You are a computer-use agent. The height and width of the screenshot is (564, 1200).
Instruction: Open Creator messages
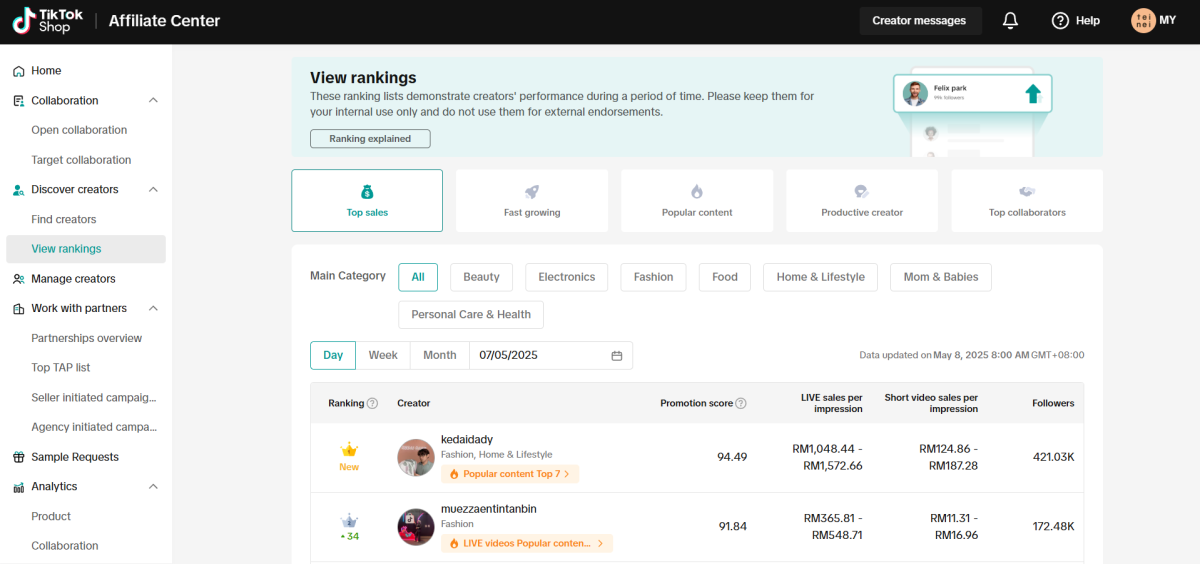click(919, 21)
